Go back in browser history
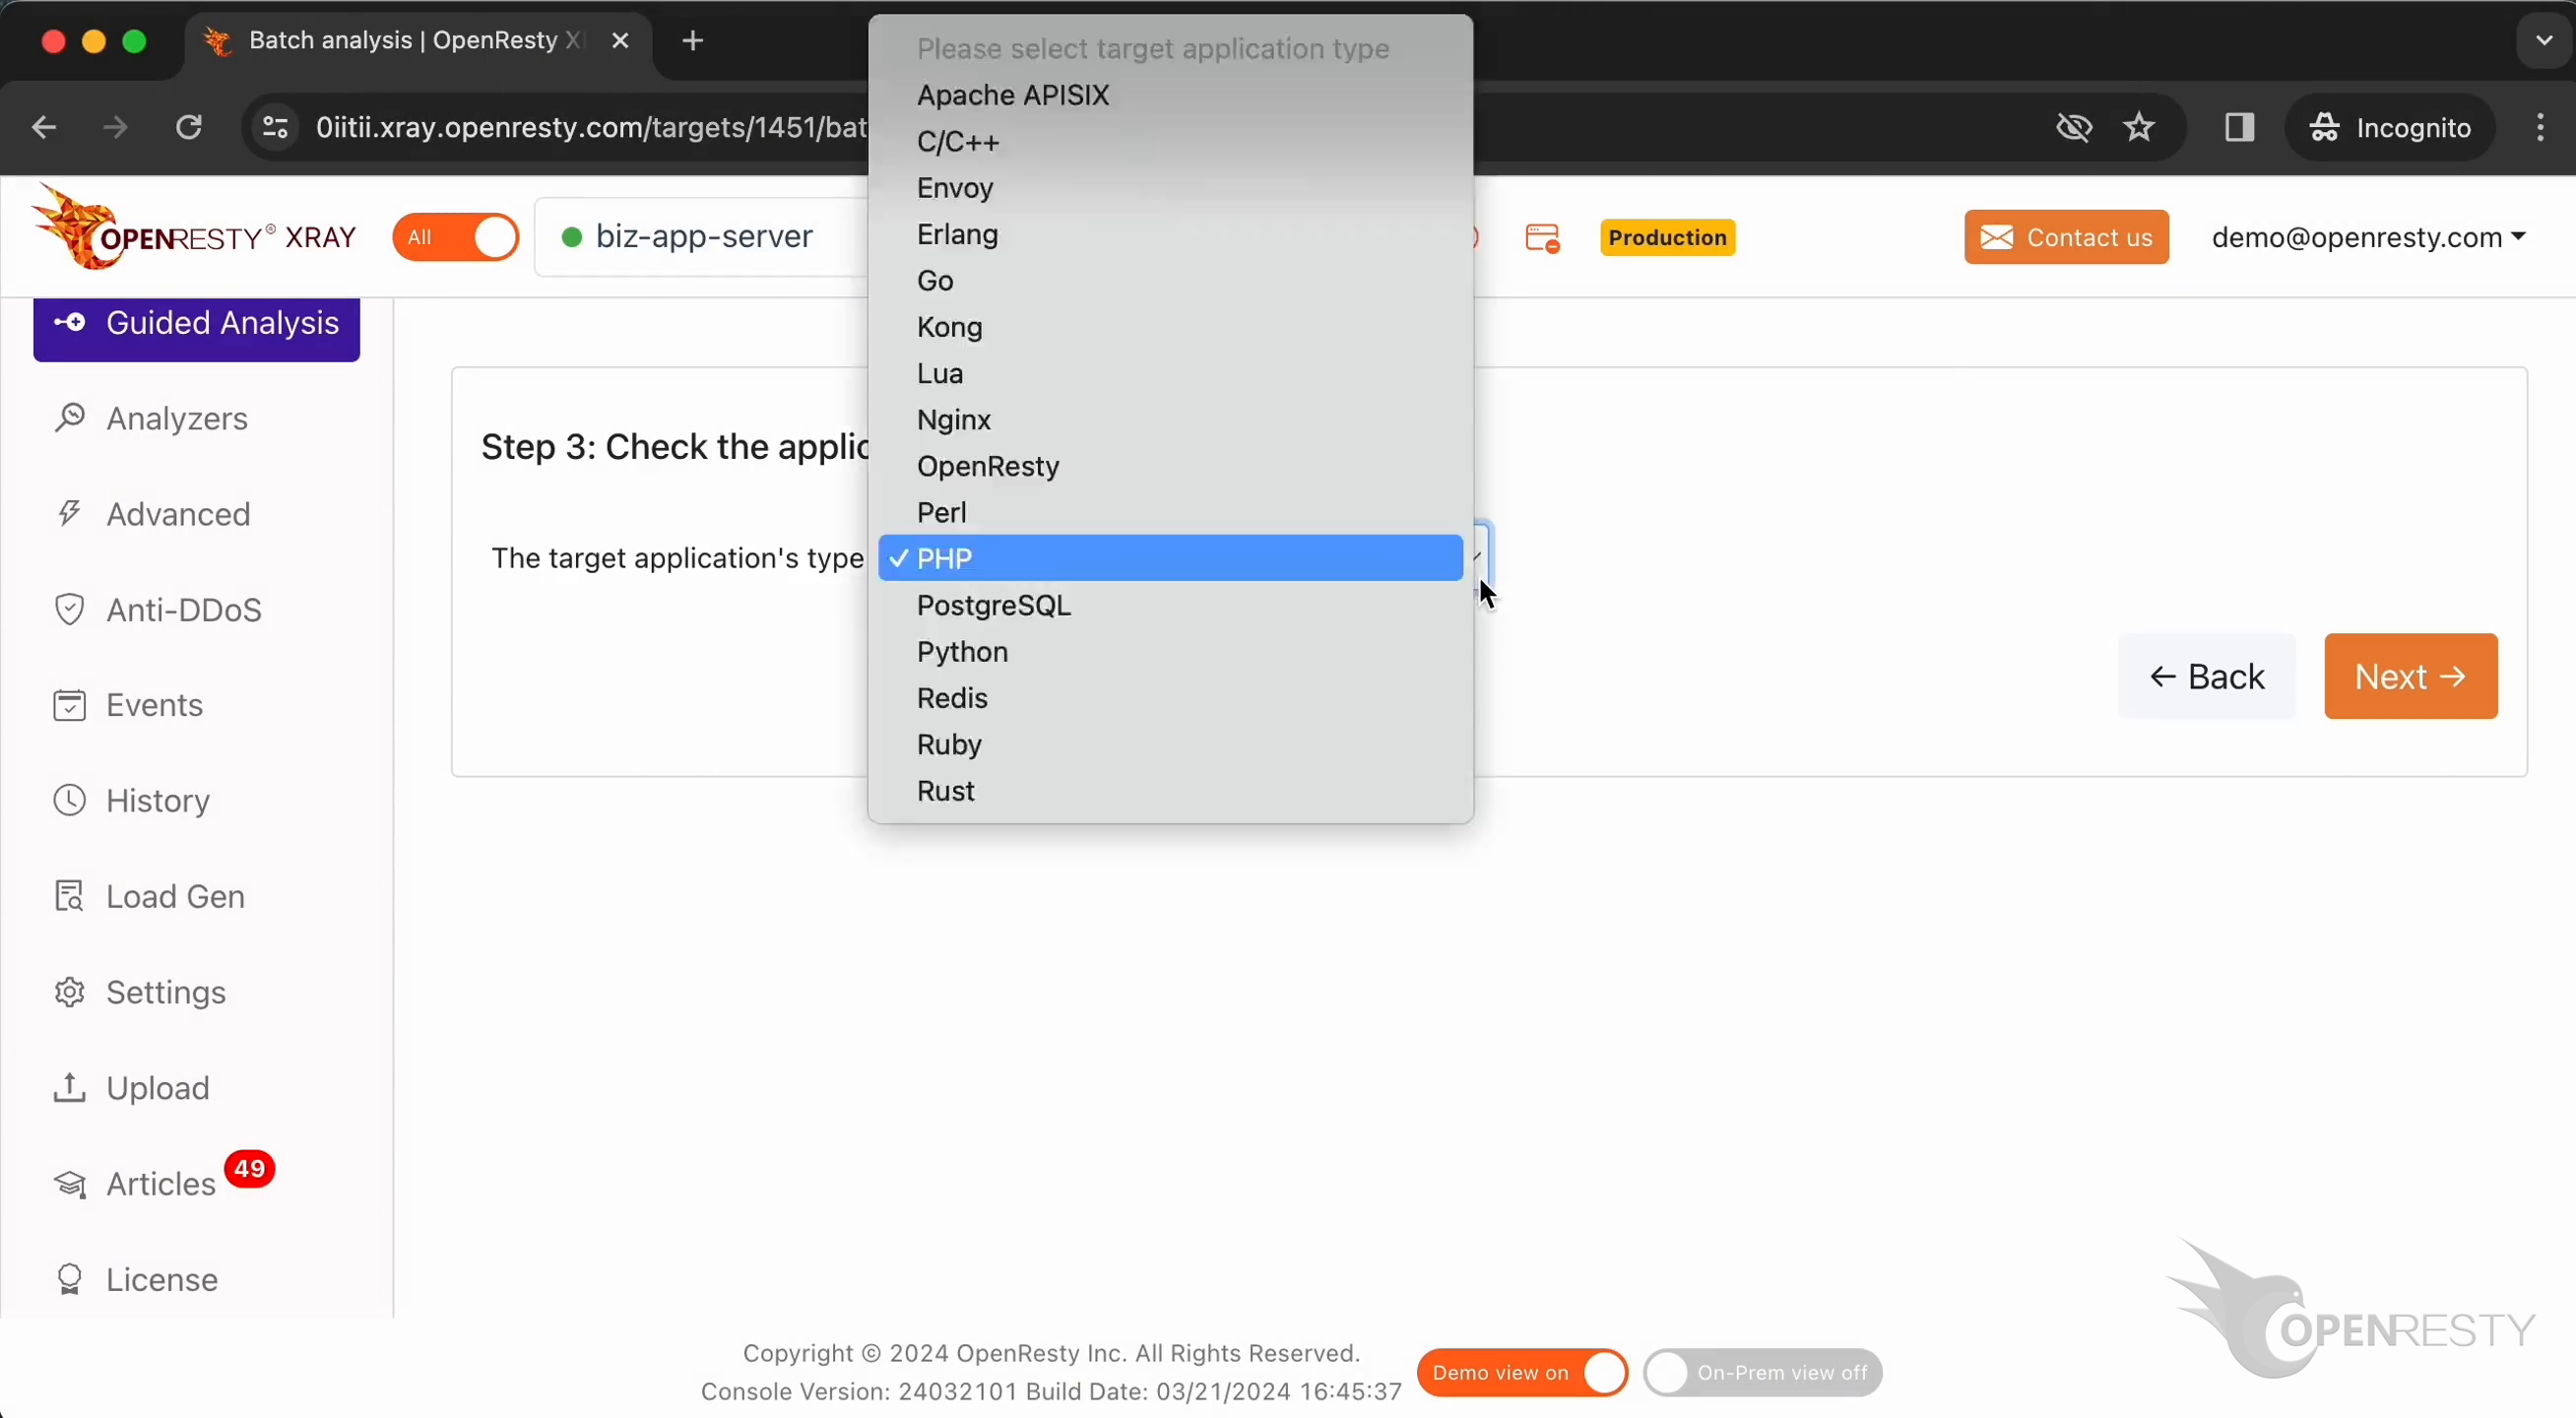Screen dimensions: 2576x1418 [x=44, y=127]
